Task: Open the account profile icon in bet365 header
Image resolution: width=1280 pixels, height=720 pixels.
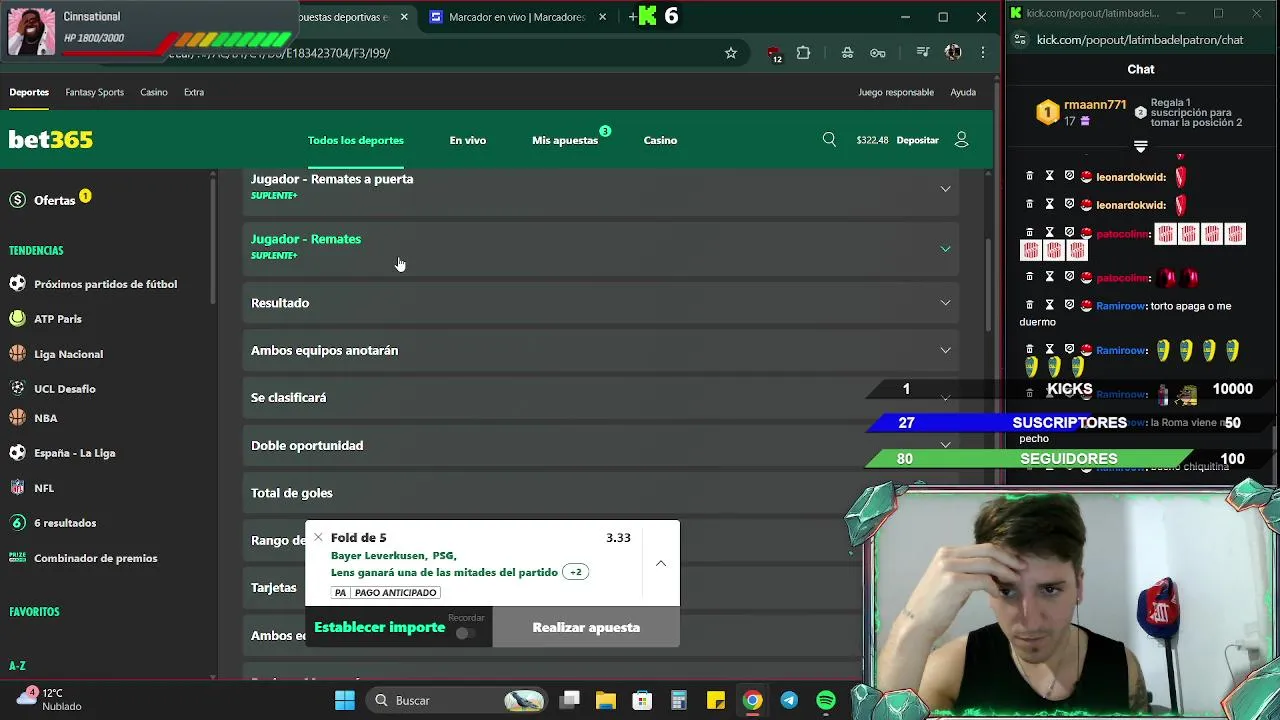Action: tap(961, 140)
